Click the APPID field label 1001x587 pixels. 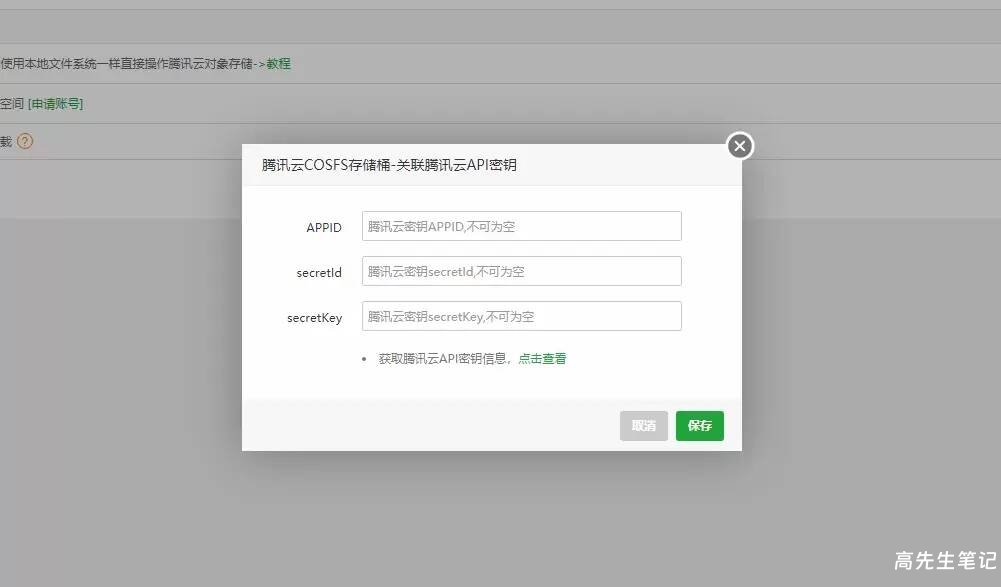click(x=324, y=227)
